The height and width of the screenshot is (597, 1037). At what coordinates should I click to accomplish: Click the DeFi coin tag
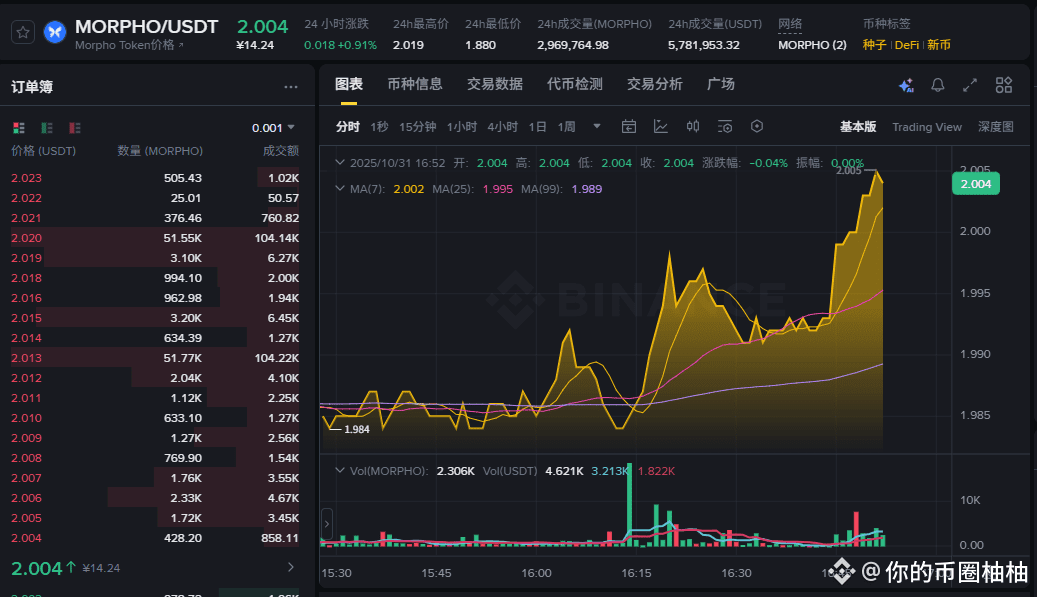click(907, 45)
